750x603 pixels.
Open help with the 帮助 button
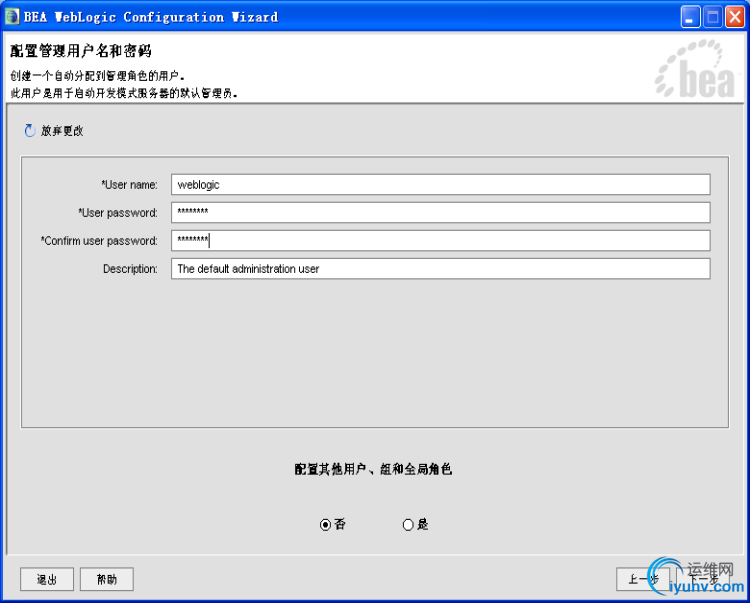tap(107, 579)
